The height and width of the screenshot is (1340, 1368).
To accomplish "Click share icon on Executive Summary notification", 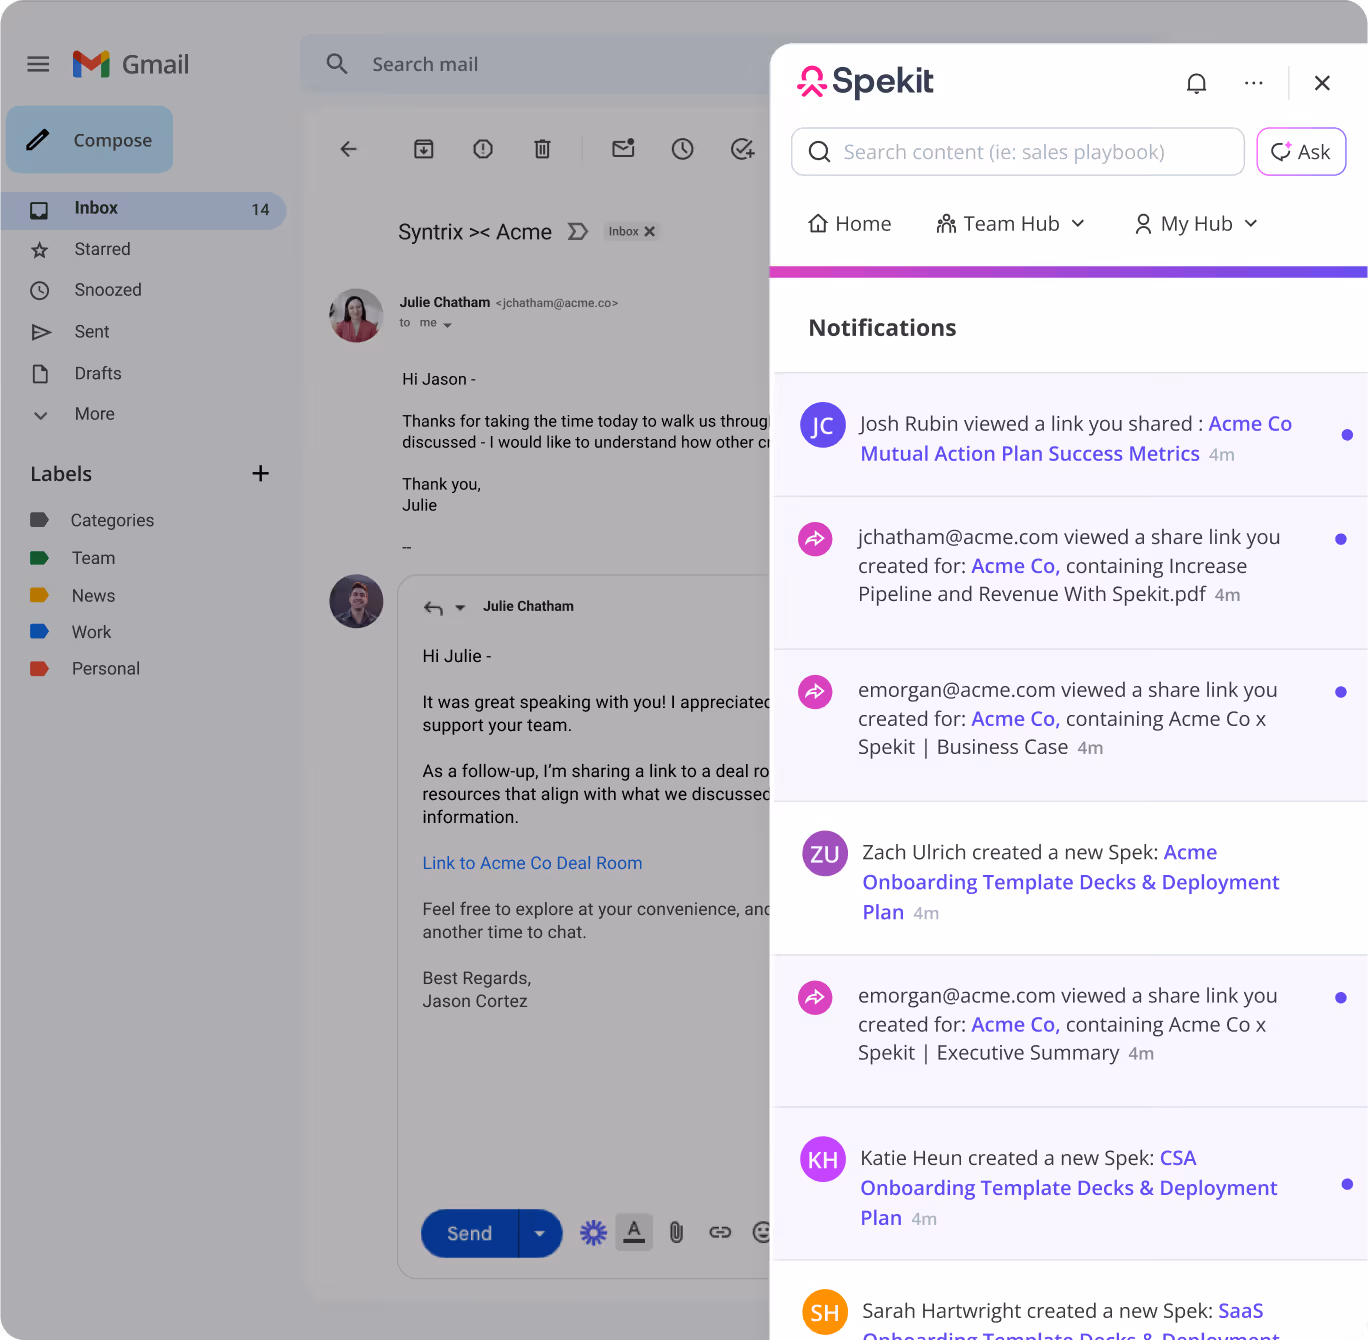I will [x=815, y=997].
